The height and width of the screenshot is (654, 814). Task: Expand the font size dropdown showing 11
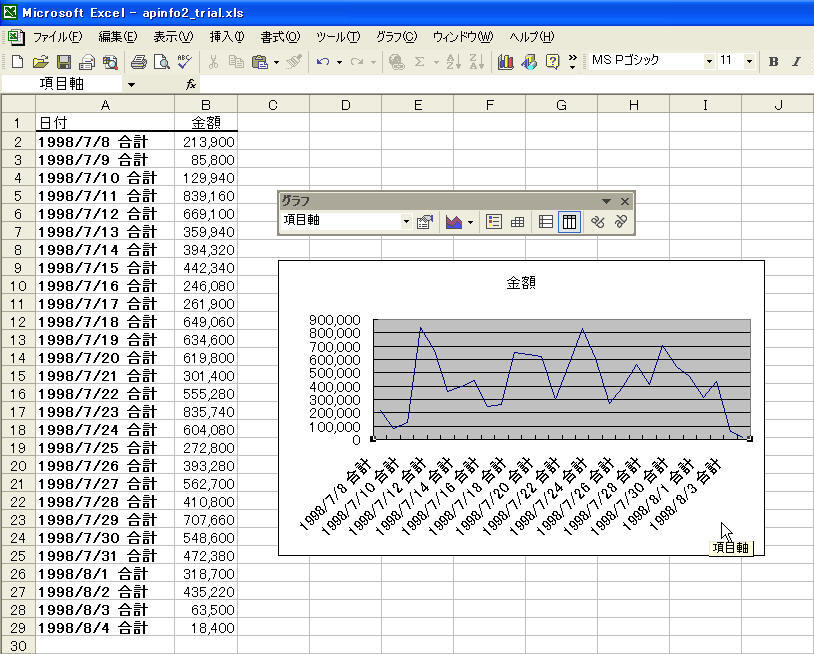coord(751,61)
